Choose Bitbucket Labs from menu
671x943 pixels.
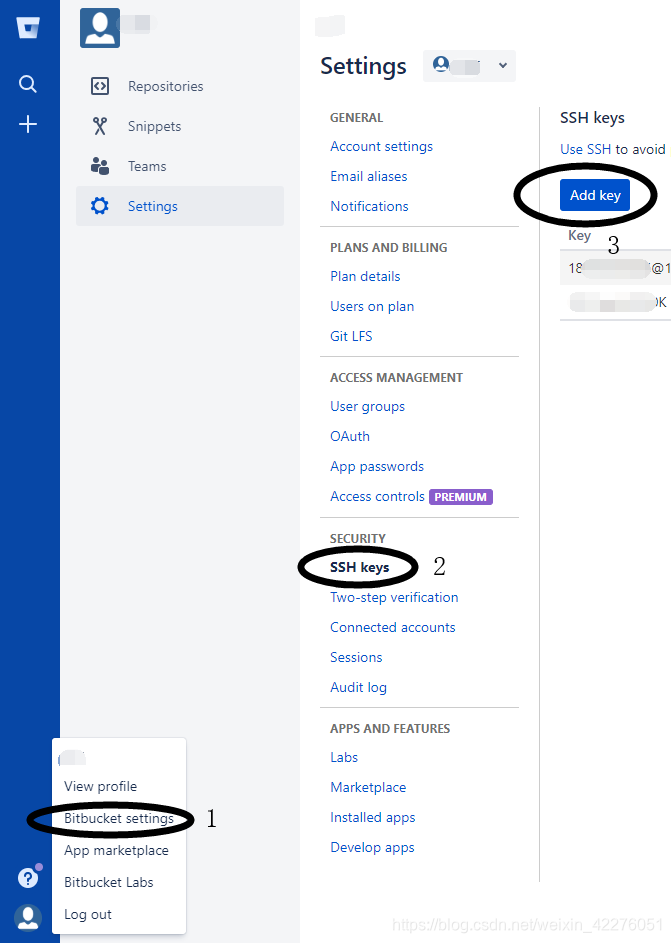click(109, 882)
